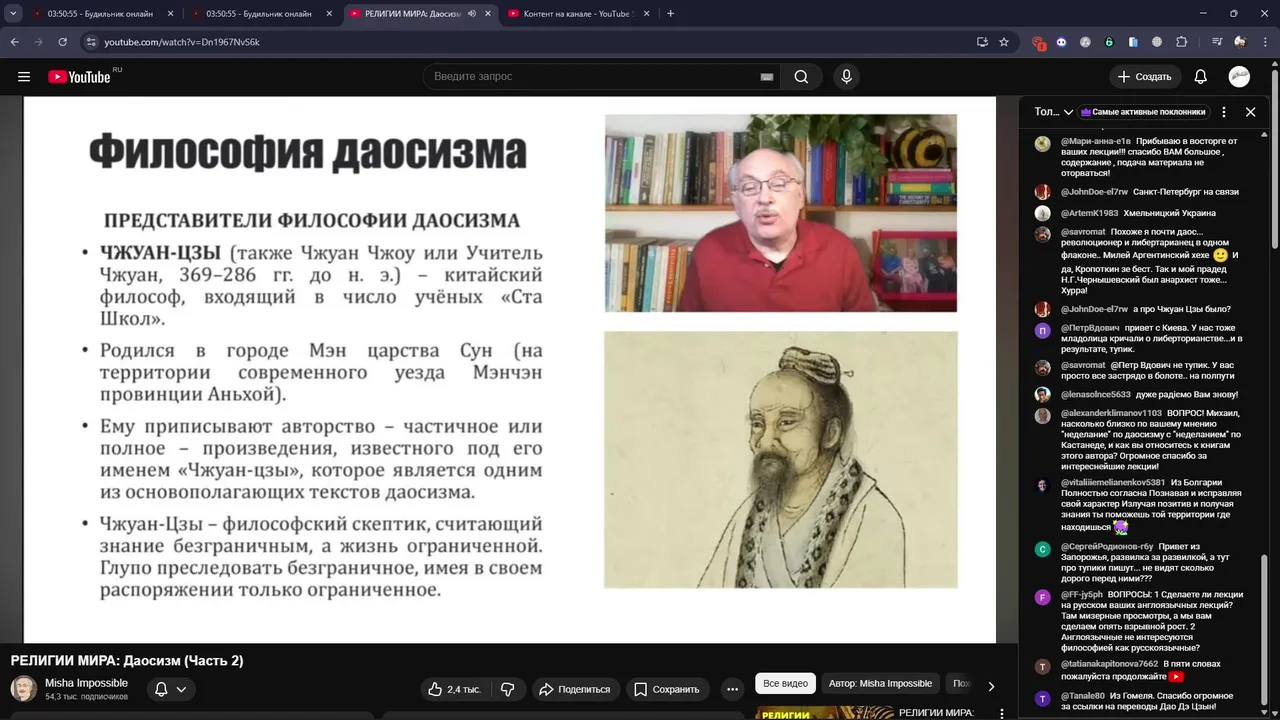Click the 'Поделиться' share button
1280x720 pixels.
(x=574, y=689)
